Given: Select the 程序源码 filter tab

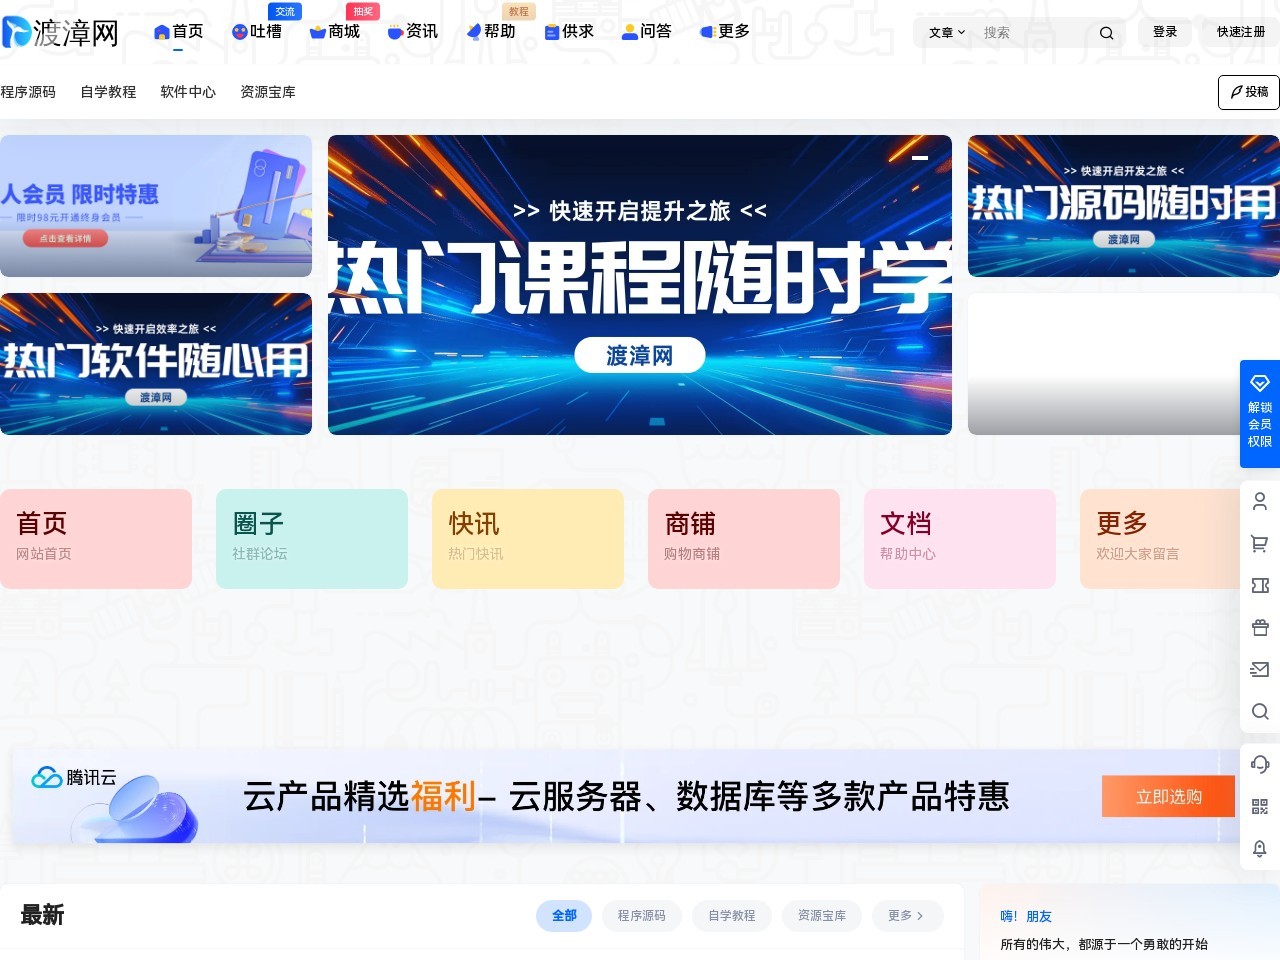Looking at the screenshot, I should [641, 915].
